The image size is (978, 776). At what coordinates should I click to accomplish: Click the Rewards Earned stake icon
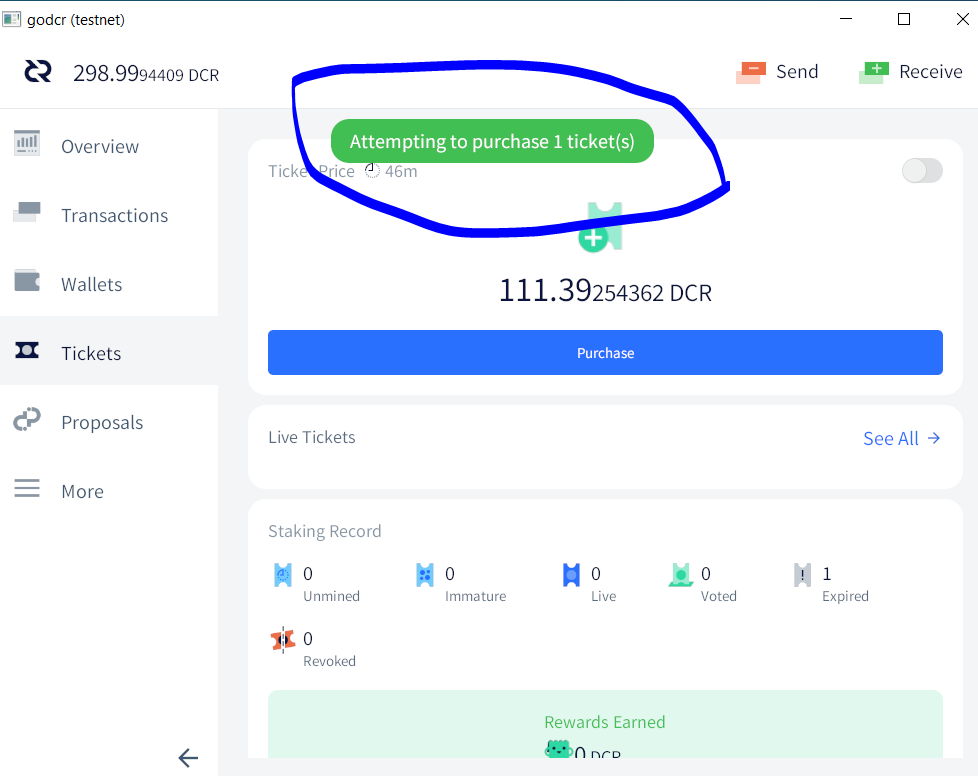pyautogui.click(x=558, y=749)
